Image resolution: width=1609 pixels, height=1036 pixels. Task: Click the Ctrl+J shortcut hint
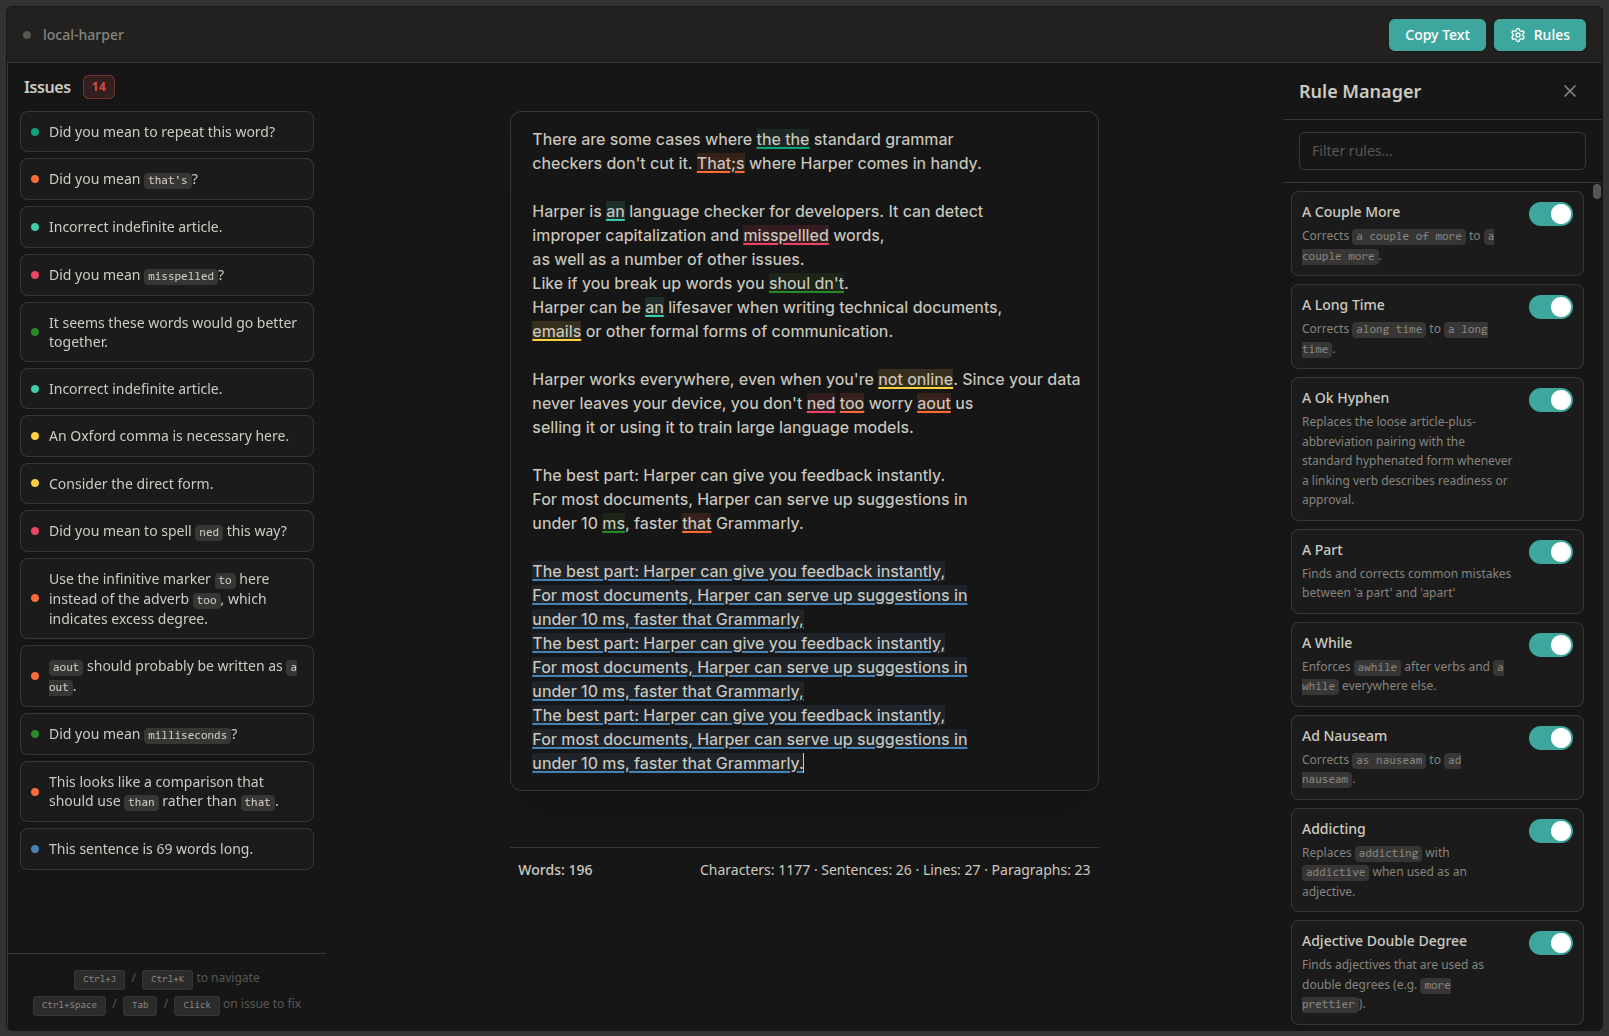(99, 979)
